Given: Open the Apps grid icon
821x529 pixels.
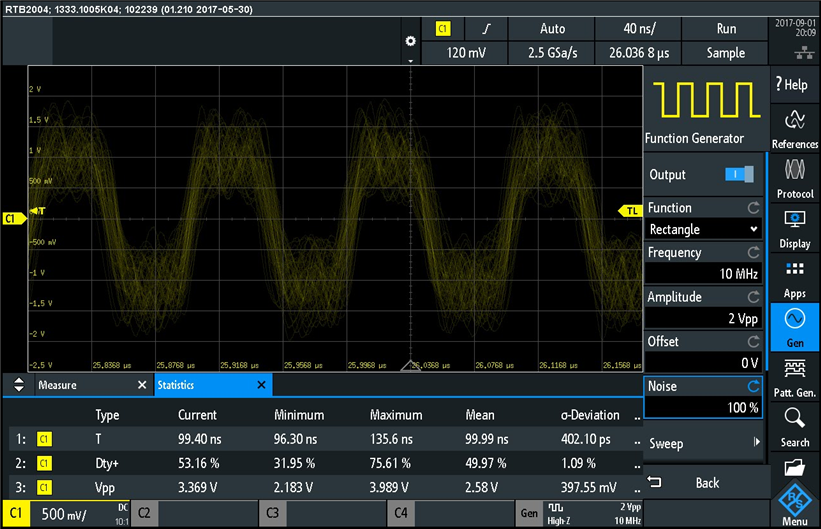Looking at the screenshot, I should click(795, 277).
